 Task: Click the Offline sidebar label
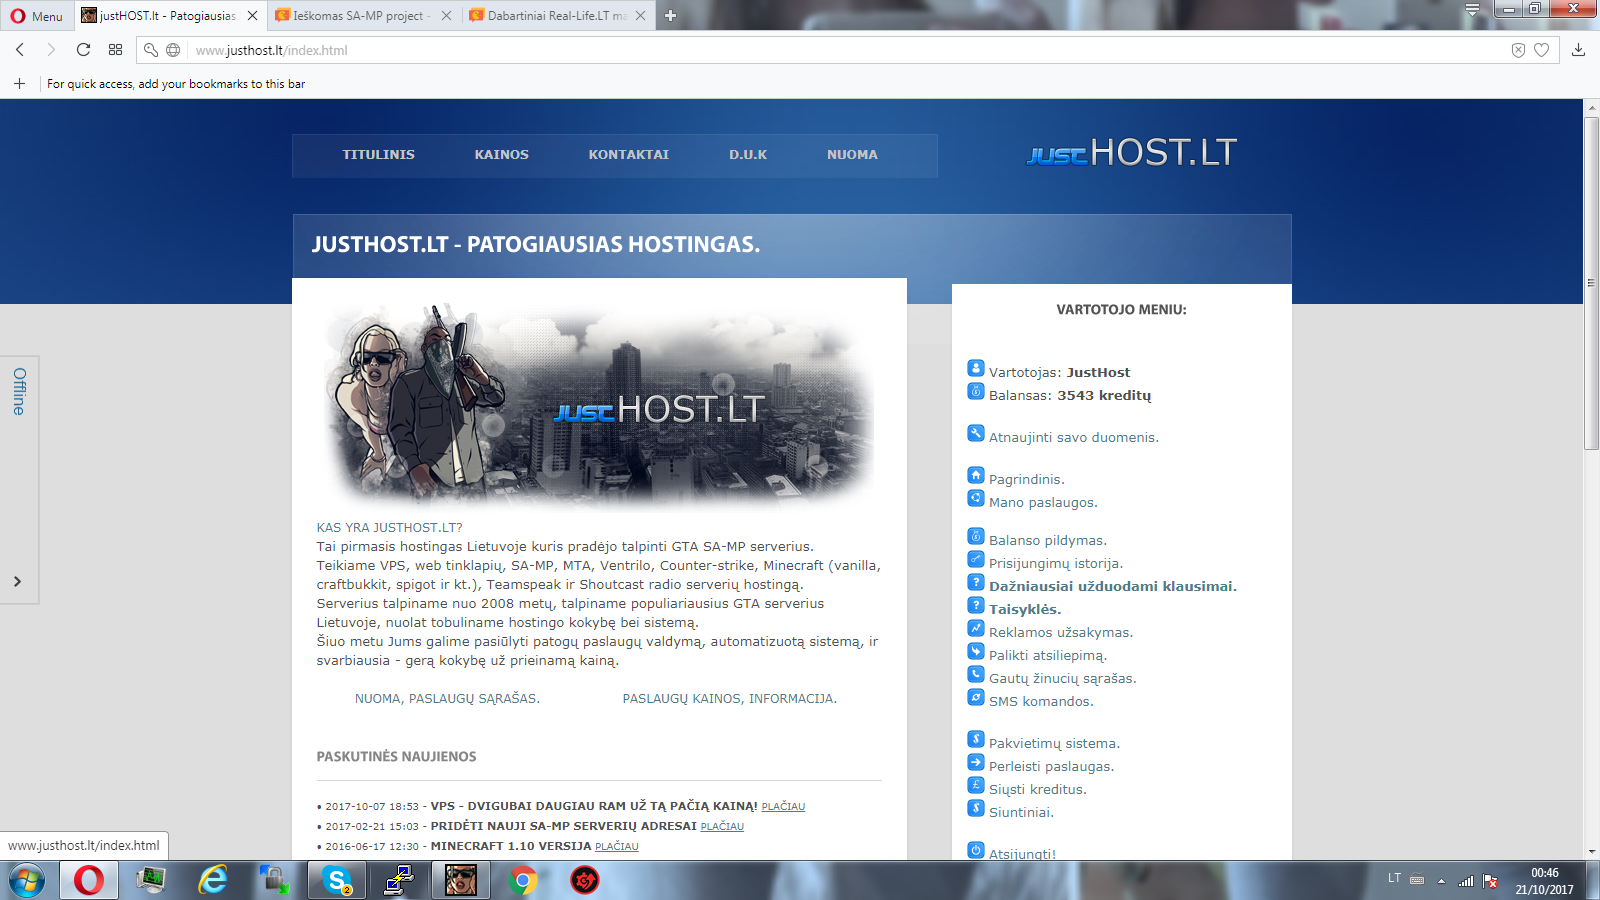(19, 391)
